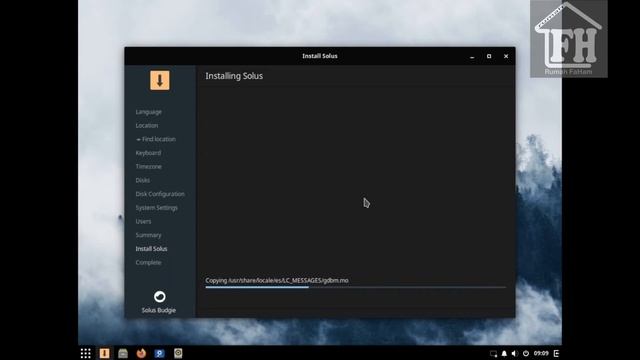Click the Solus Budgie label

point(159,310)
